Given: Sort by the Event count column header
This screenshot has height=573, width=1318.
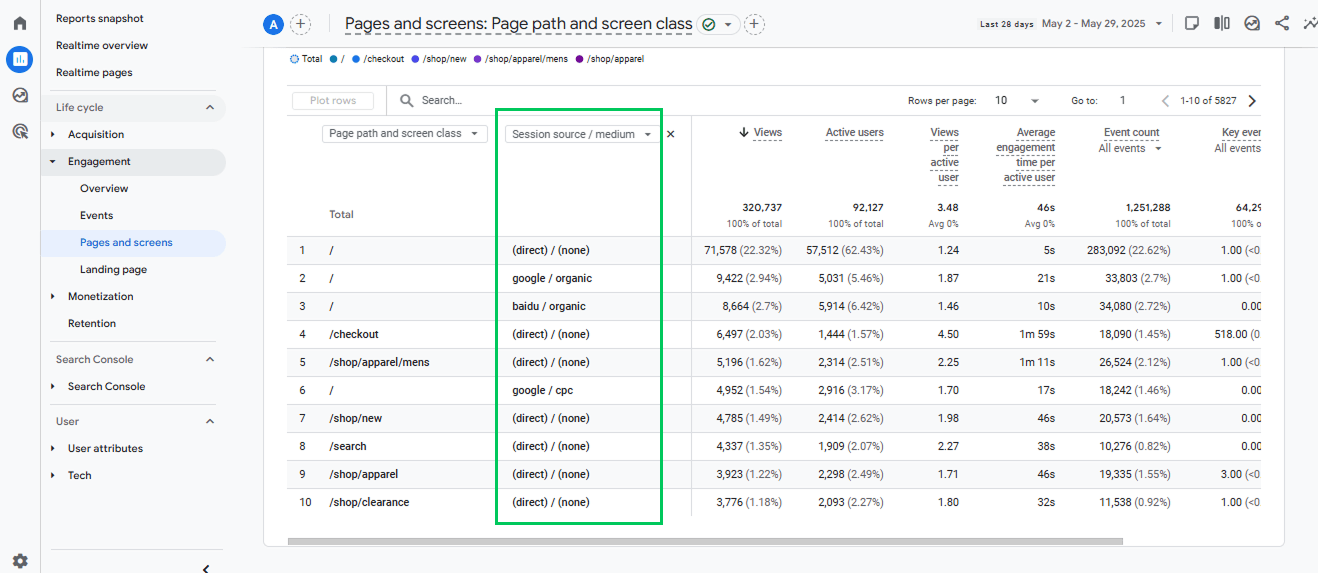Looking at the screenshot, I should tap(1132, 132).
